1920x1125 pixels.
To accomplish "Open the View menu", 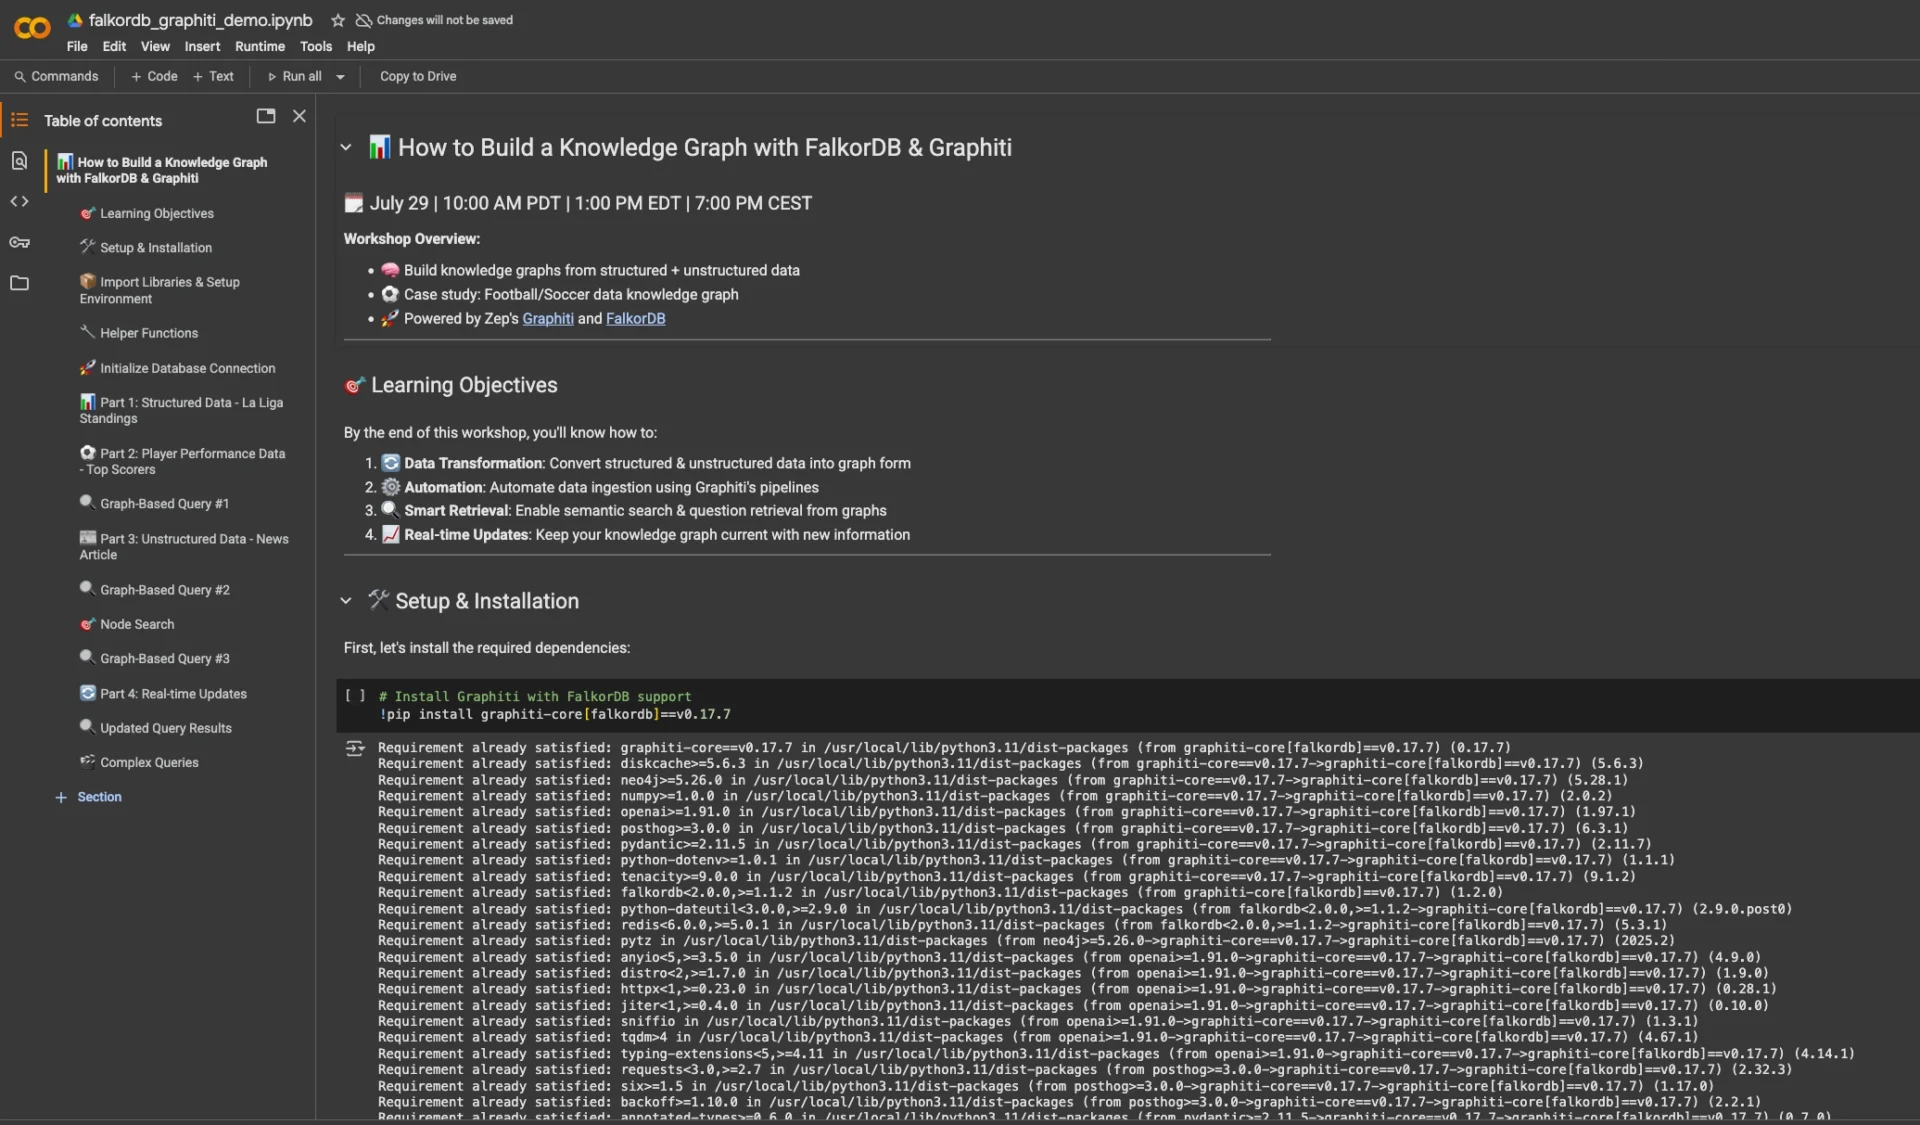I will click(155, 46).
